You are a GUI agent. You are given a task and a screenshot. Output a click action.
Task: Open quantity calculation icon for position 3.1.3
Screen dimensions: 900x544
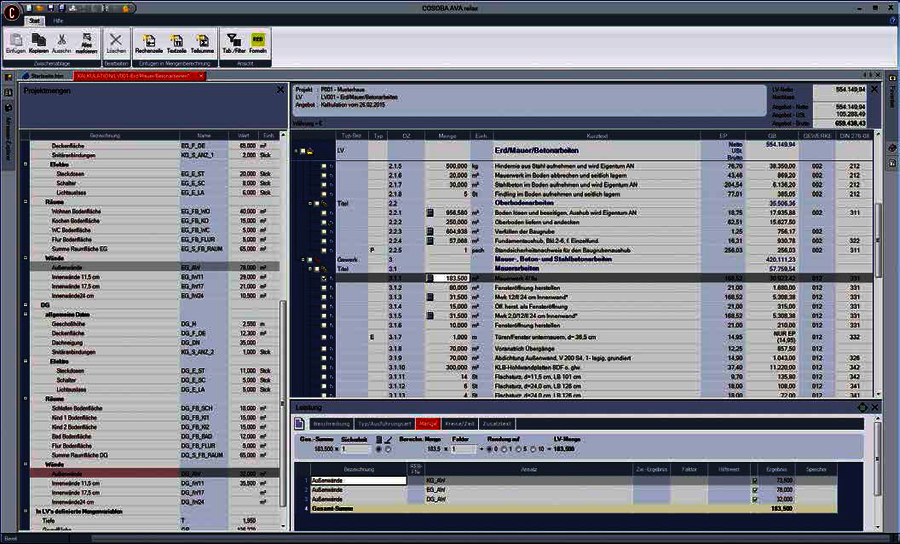click(x=430, y=297)
